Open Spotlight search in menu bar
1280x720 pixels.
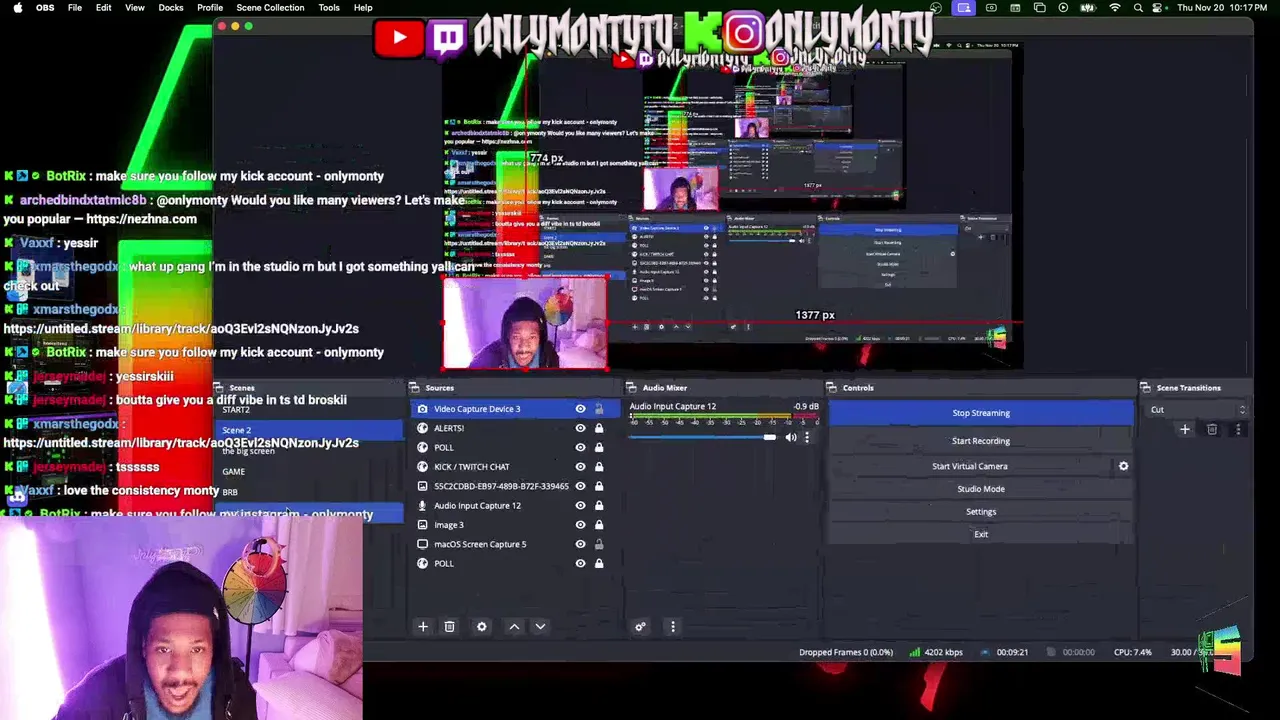coord(1139,8)
